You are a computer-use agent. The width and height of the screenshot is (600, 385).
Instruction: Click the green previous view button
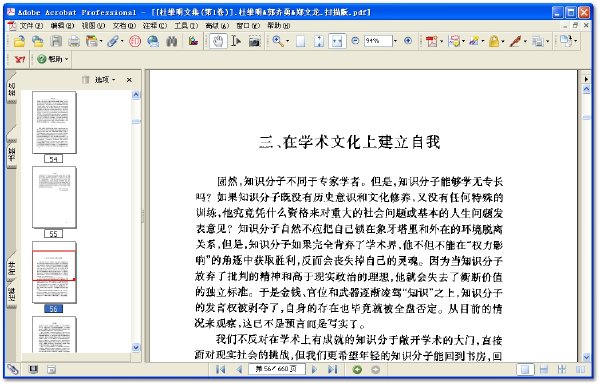357,369
